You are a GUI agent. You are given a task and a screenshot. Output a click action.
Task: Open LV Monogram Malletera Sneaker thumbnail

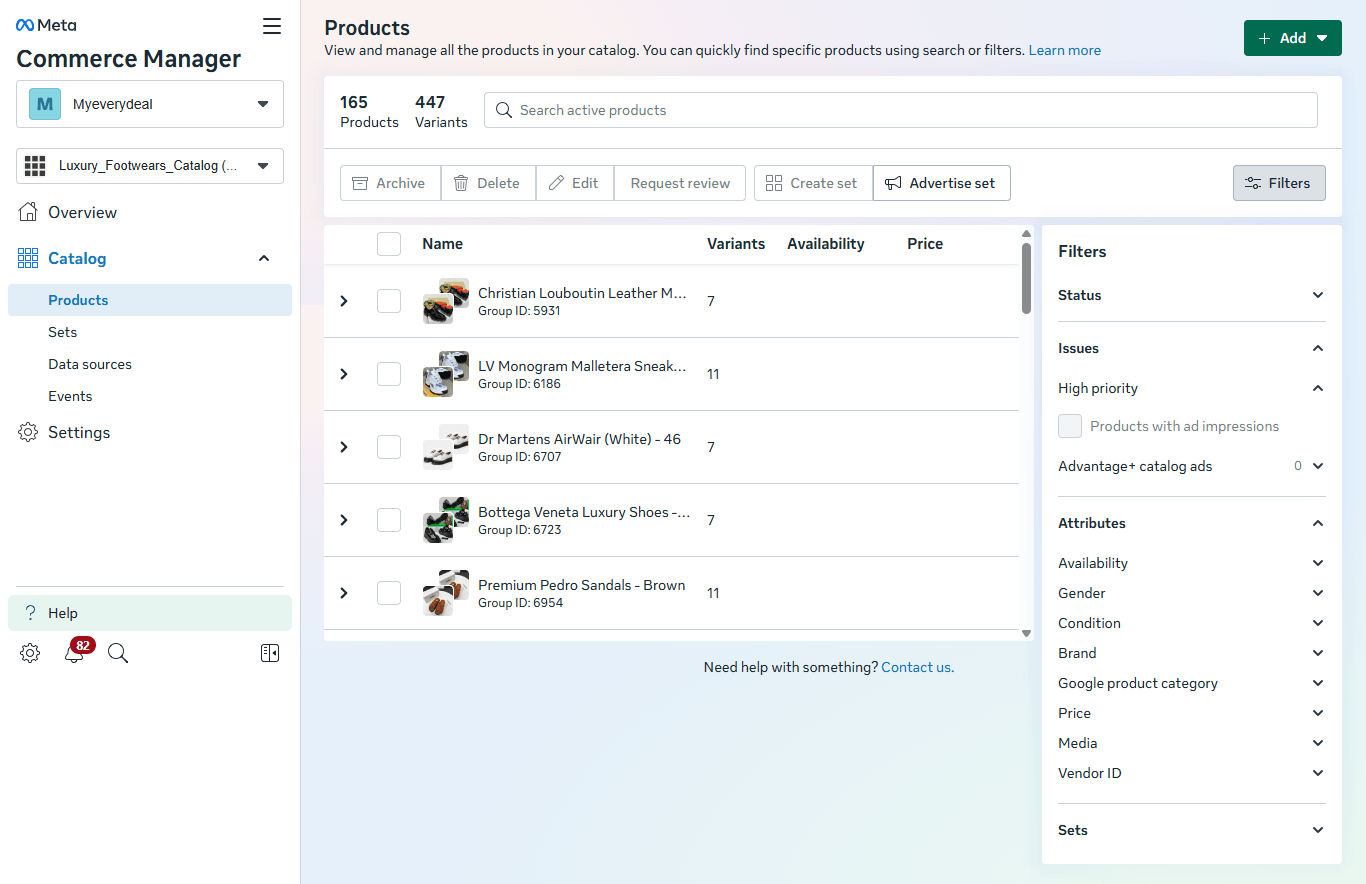[x=446, y=374]
